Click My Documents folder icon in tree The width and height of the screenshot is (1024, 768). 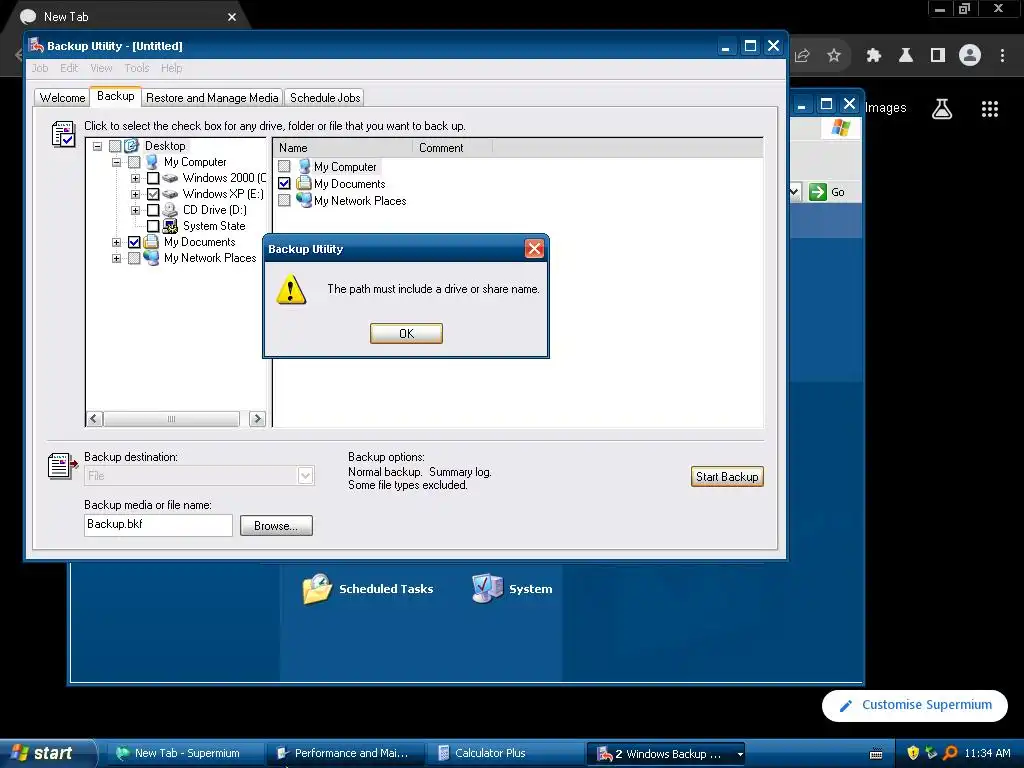point(151,242)
